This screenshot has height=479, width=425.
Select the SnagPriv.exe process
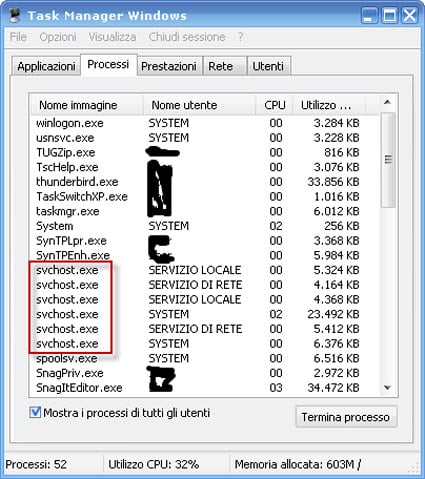(x=204, y=373)
